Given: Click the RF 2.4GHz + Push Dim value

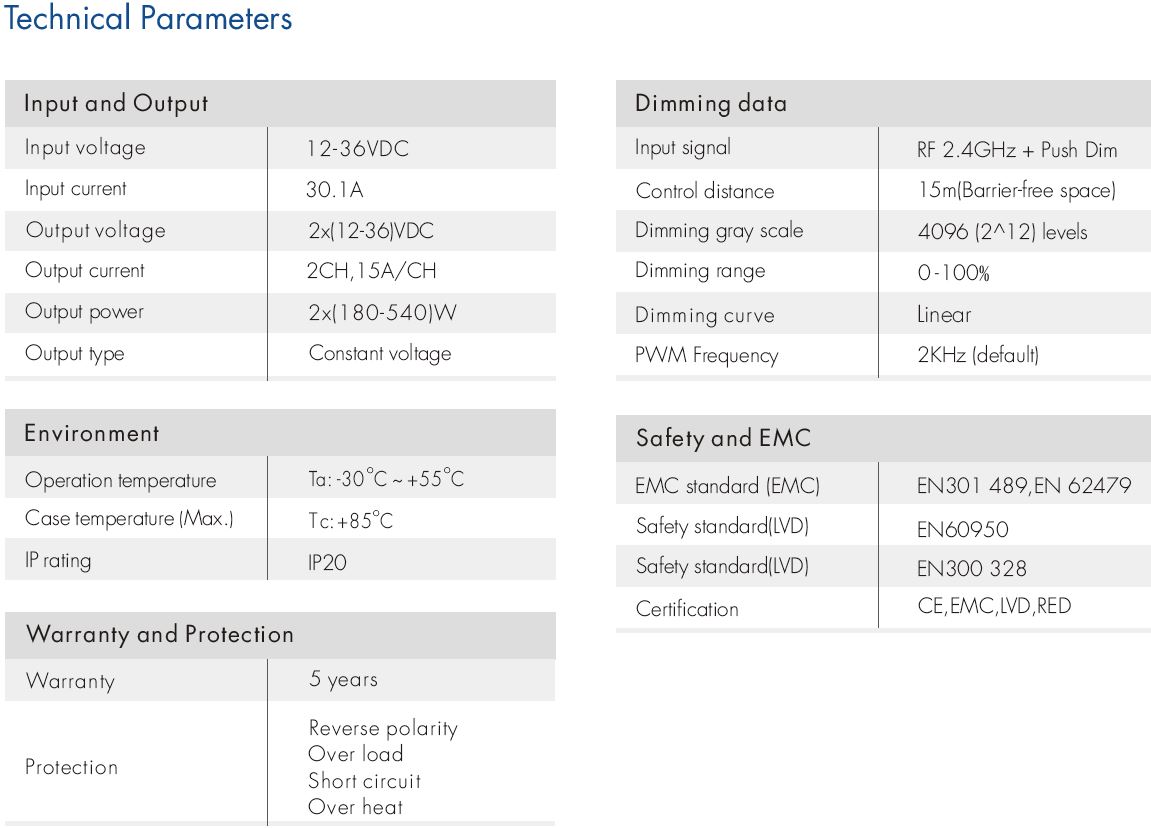Looking at the screenshot, I should coord(1016,150).
